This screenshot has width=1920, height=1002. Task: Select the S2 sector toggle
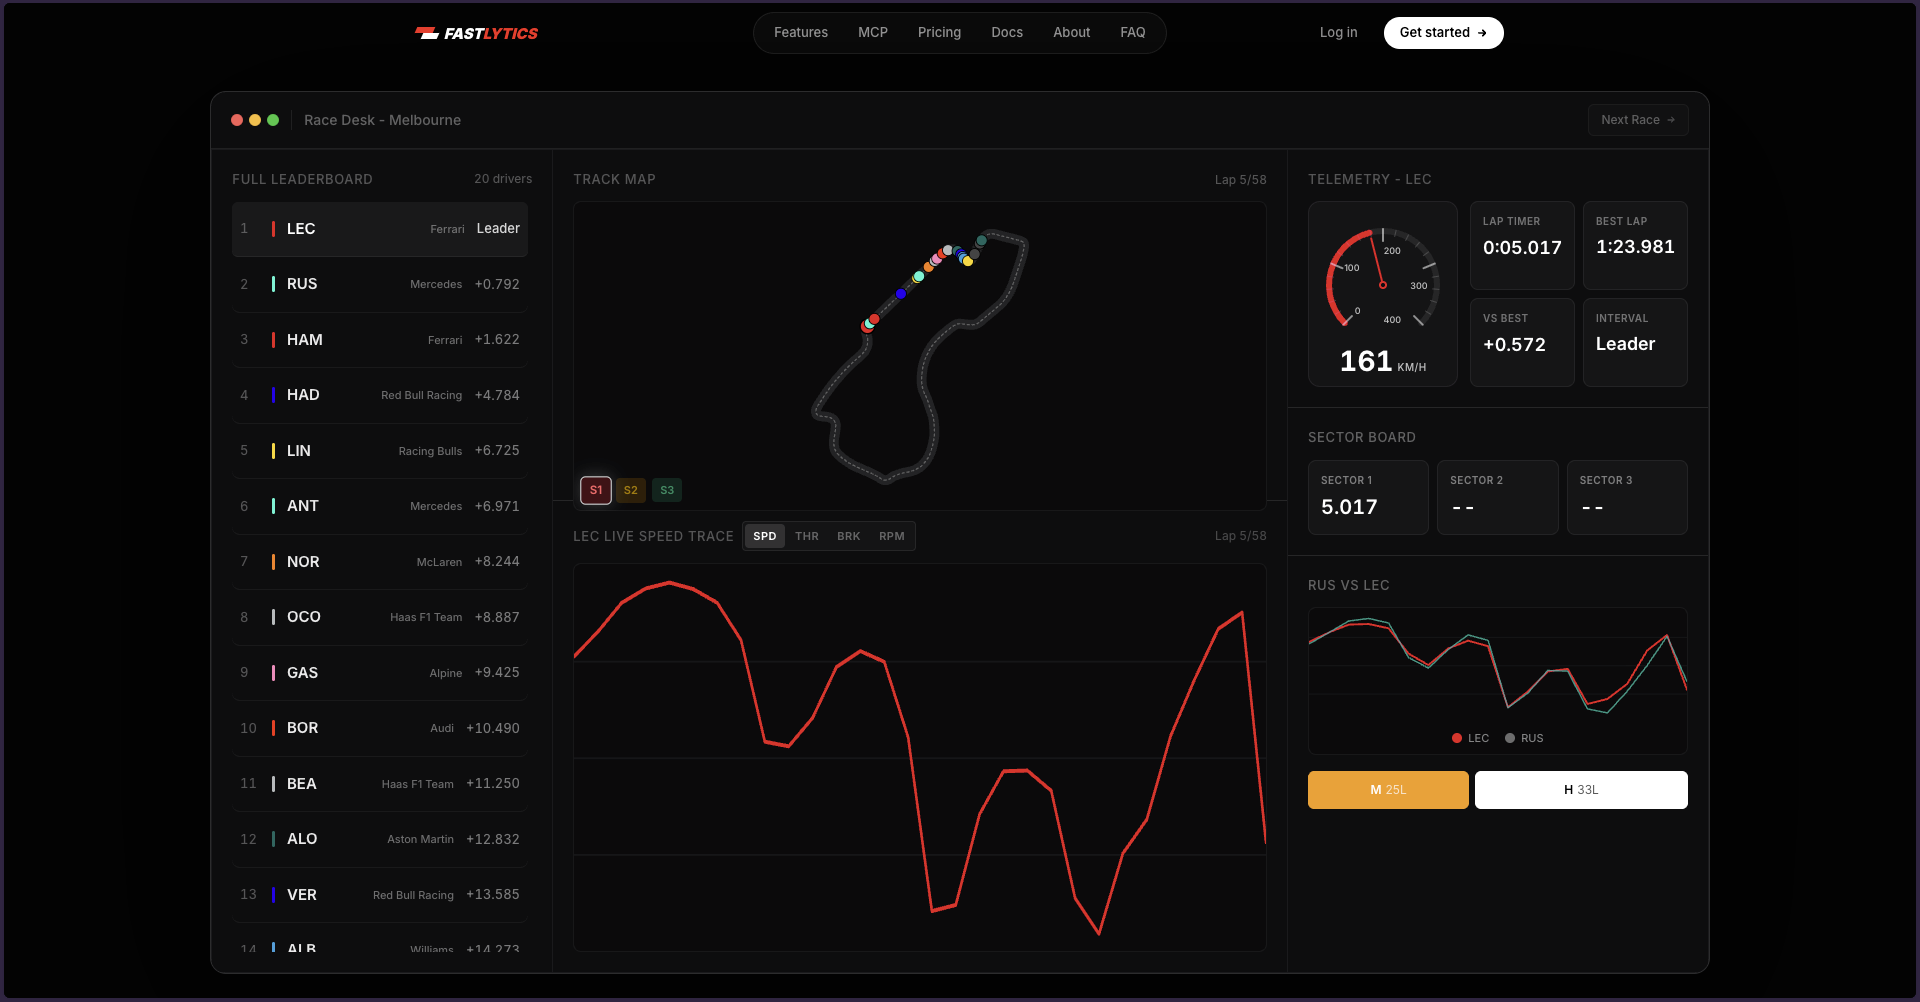[x=630, y=490]
